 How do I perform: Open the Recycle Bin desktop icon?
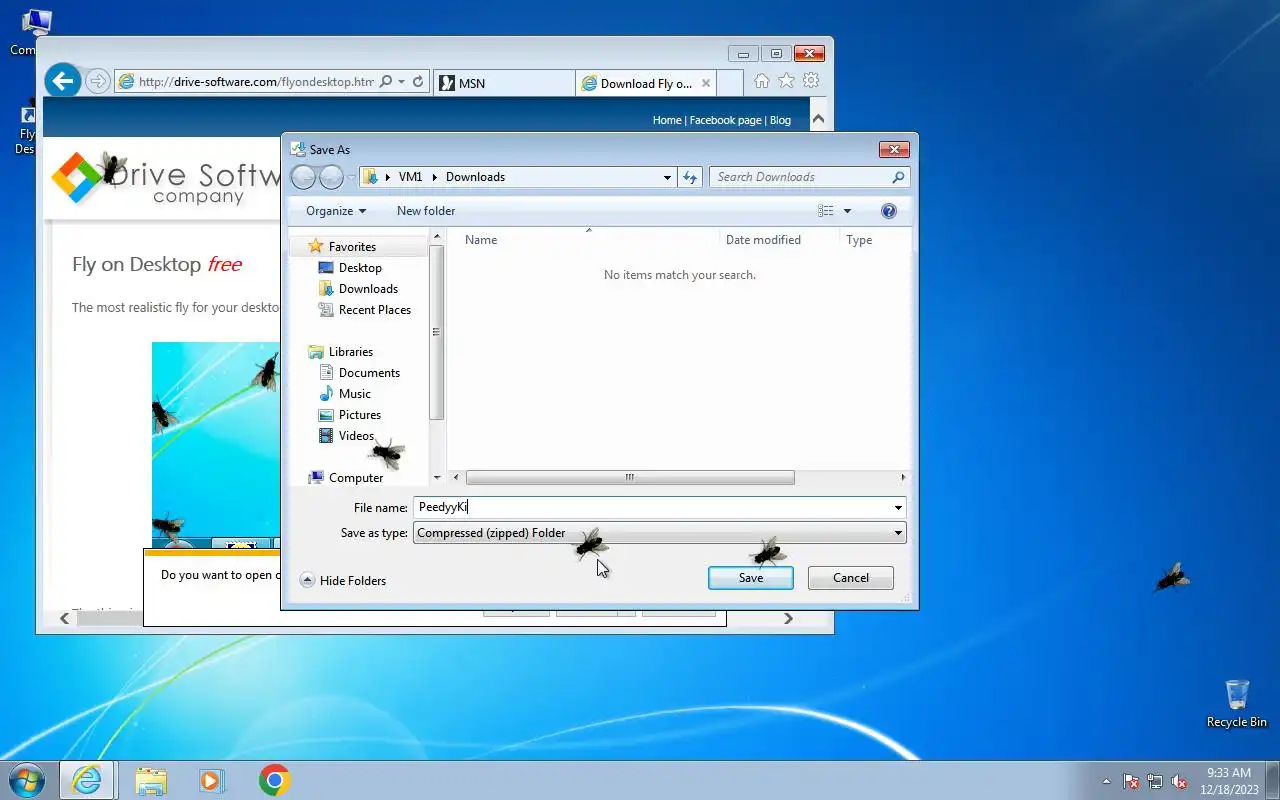(1237, 704)
